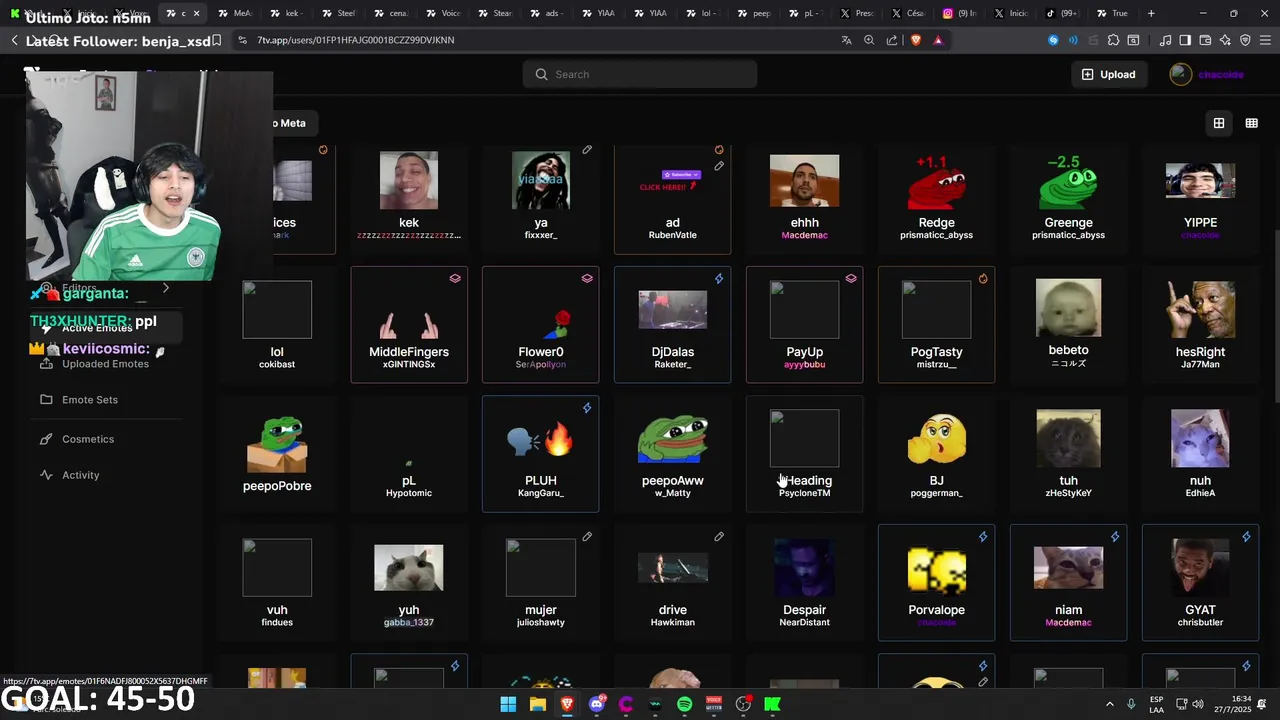
Task: Click the lightning icon on DjDalas card
Action: 719,279
